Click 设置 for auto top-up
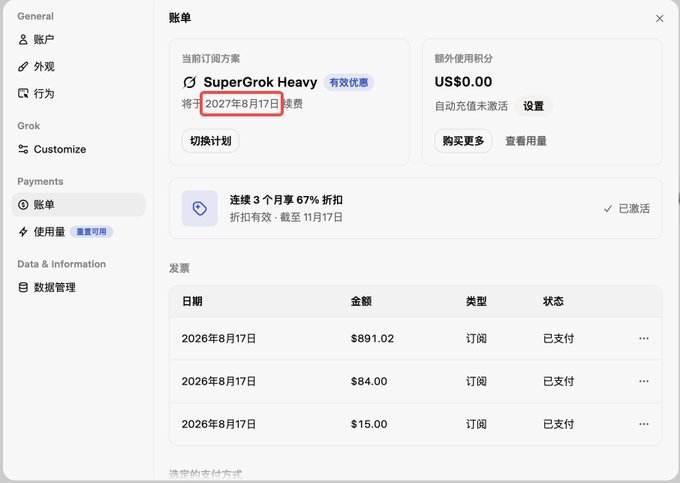The width and height of the screenshot is (680, 483). point(533,106)
